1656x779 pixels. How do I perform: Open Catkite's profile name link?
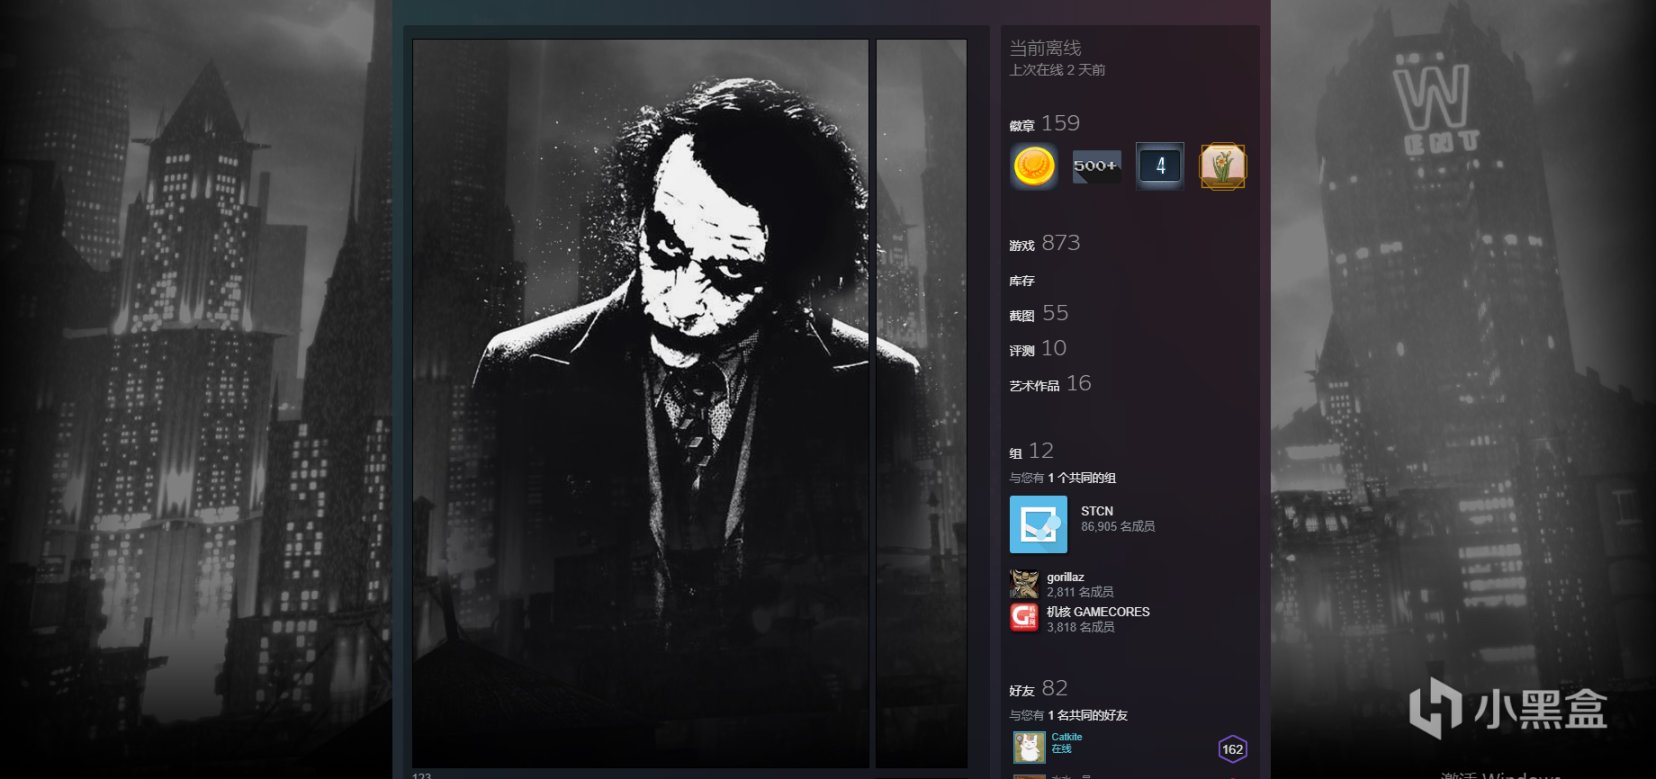1067,737
